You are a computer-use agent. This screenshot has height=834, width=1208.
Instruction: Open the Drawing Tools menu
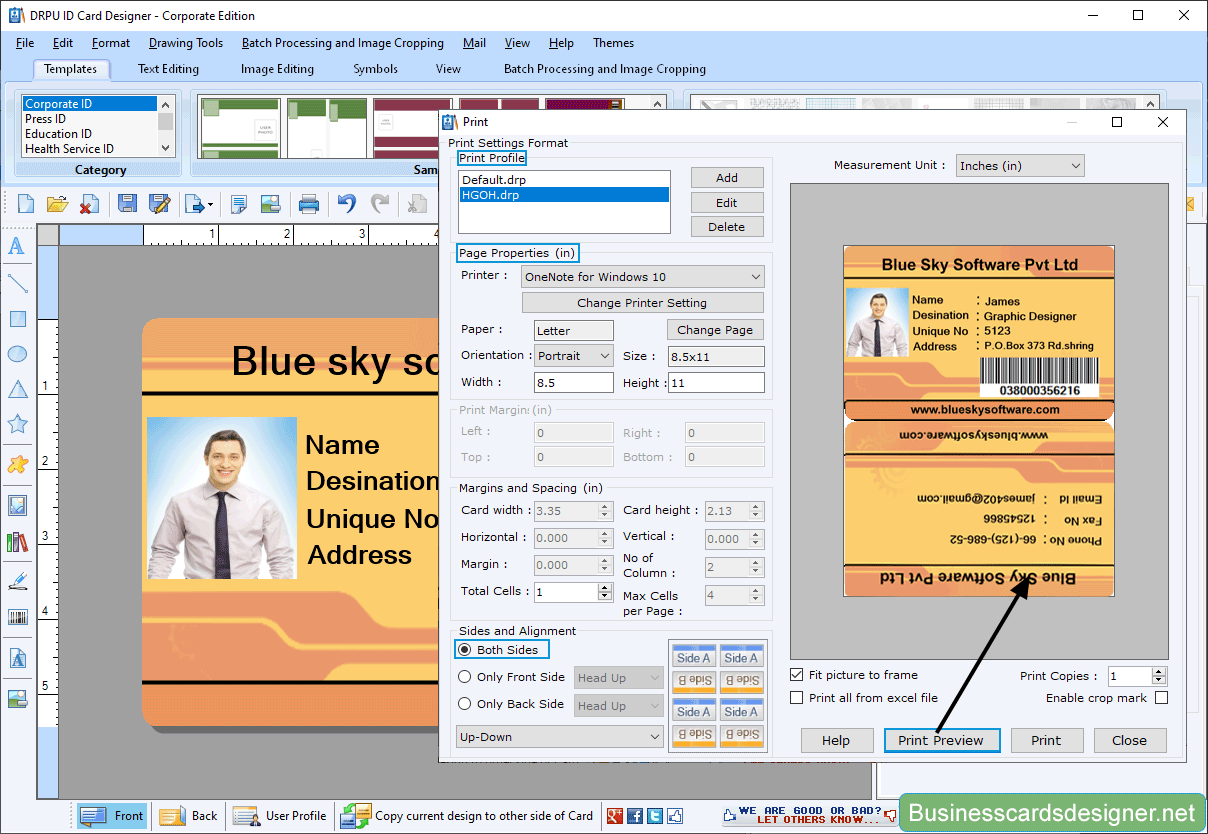186,43
